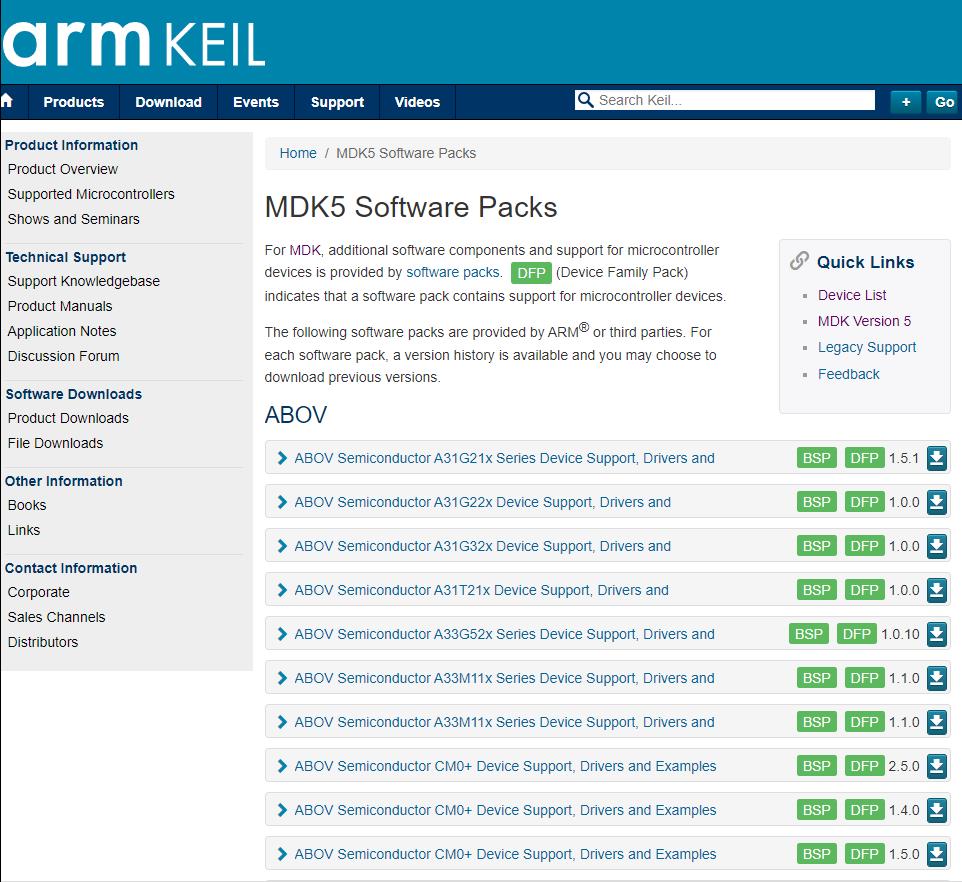Click the home icon in navigation bar
The width and height of the screenshot is (962, 882).
click(7, 101)
